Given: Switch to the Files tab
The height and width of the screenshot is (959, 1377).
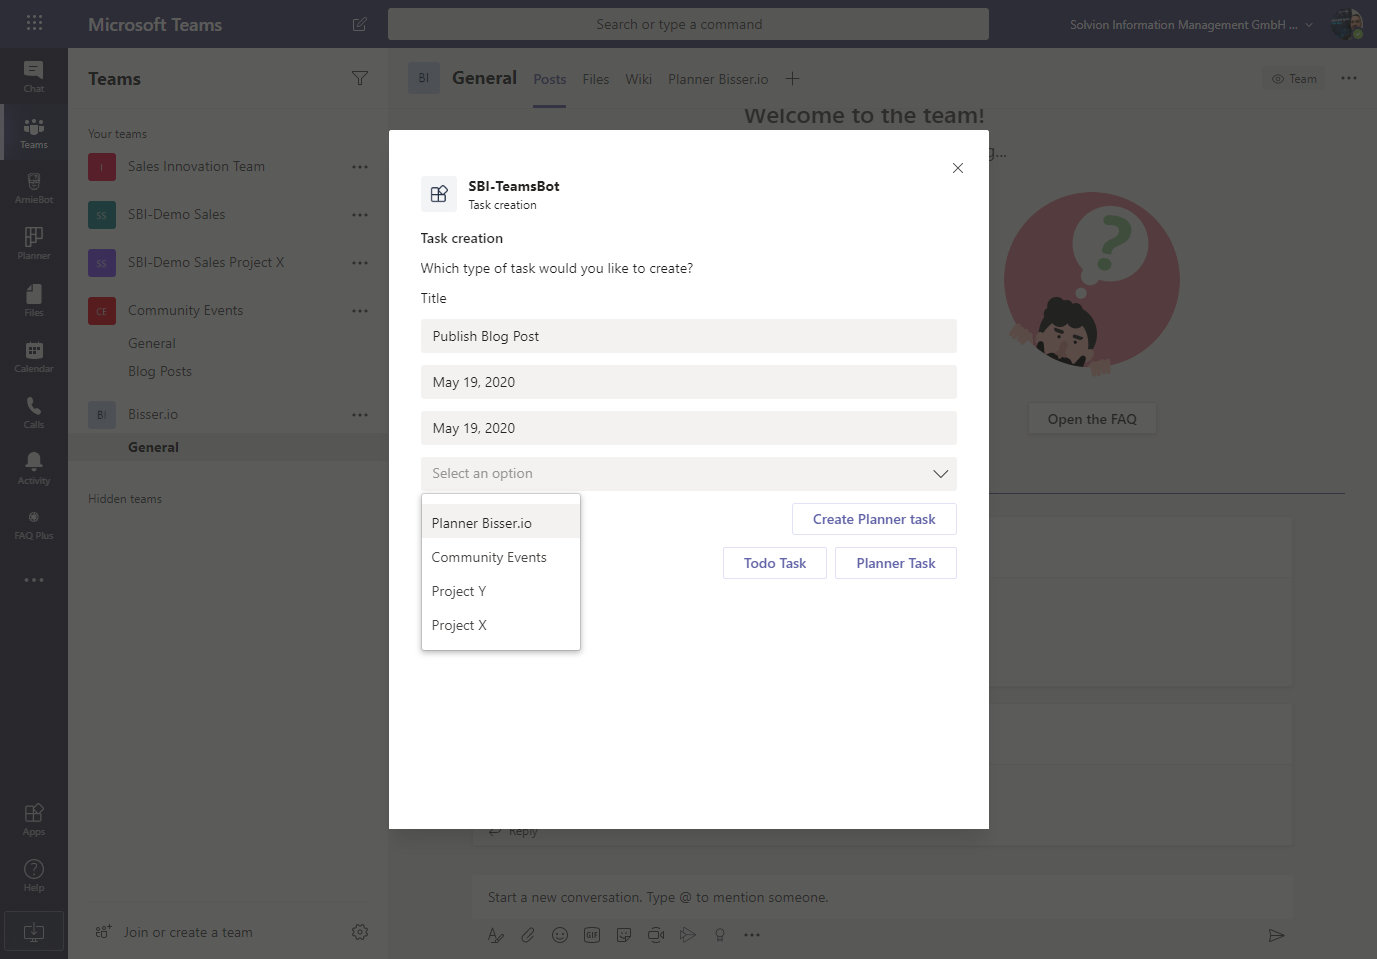Looking at the screenshot, I should pyautogui.click(x=596, y=79).
